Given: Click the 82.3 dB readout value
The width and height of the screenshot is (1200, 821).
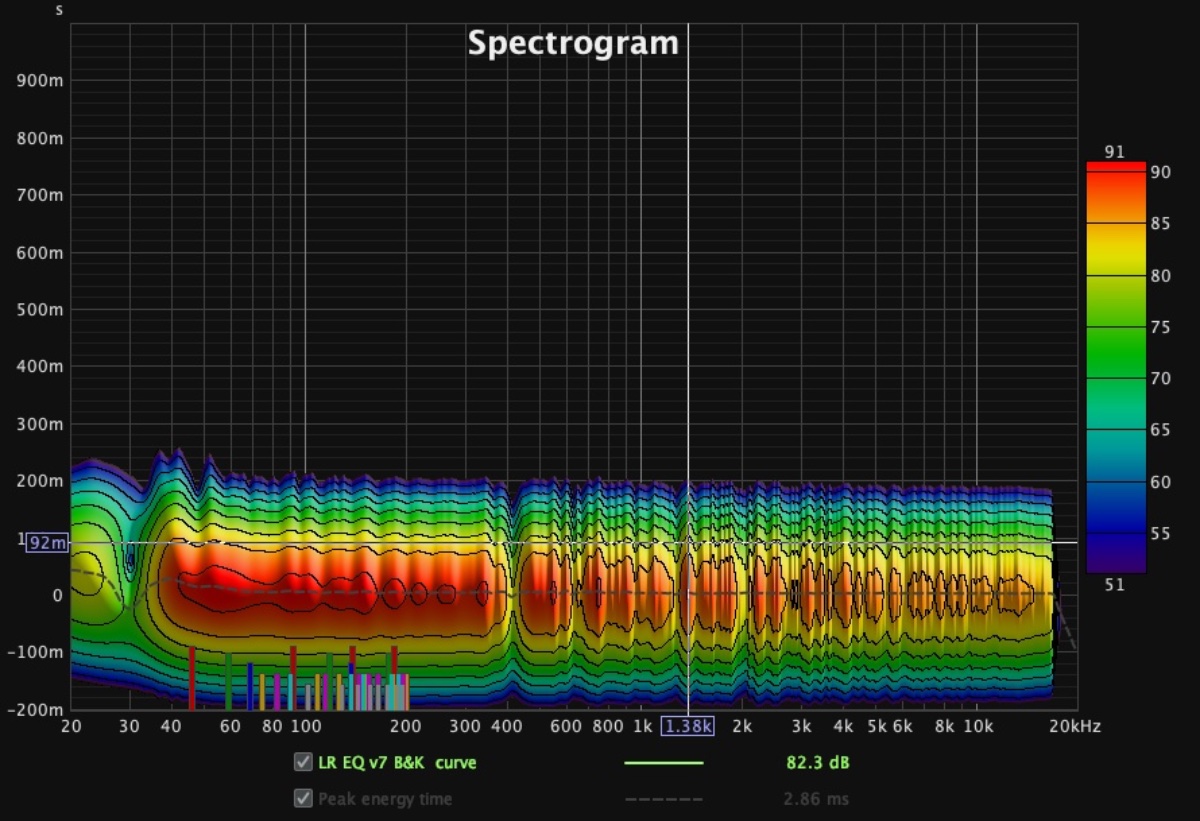Looking at the screenshot, I should 817,763.
